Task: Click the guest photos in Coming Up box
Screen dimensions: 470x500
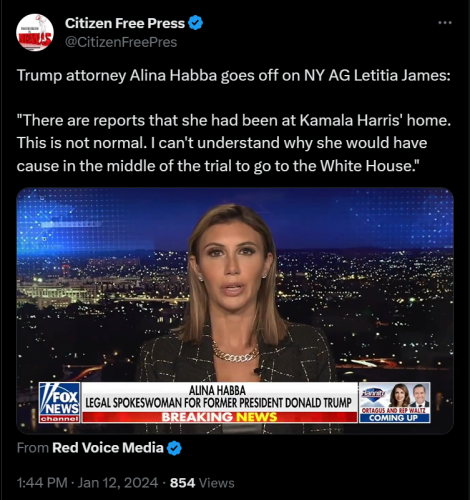Action: pyautogui.click(x=409, y=395)
